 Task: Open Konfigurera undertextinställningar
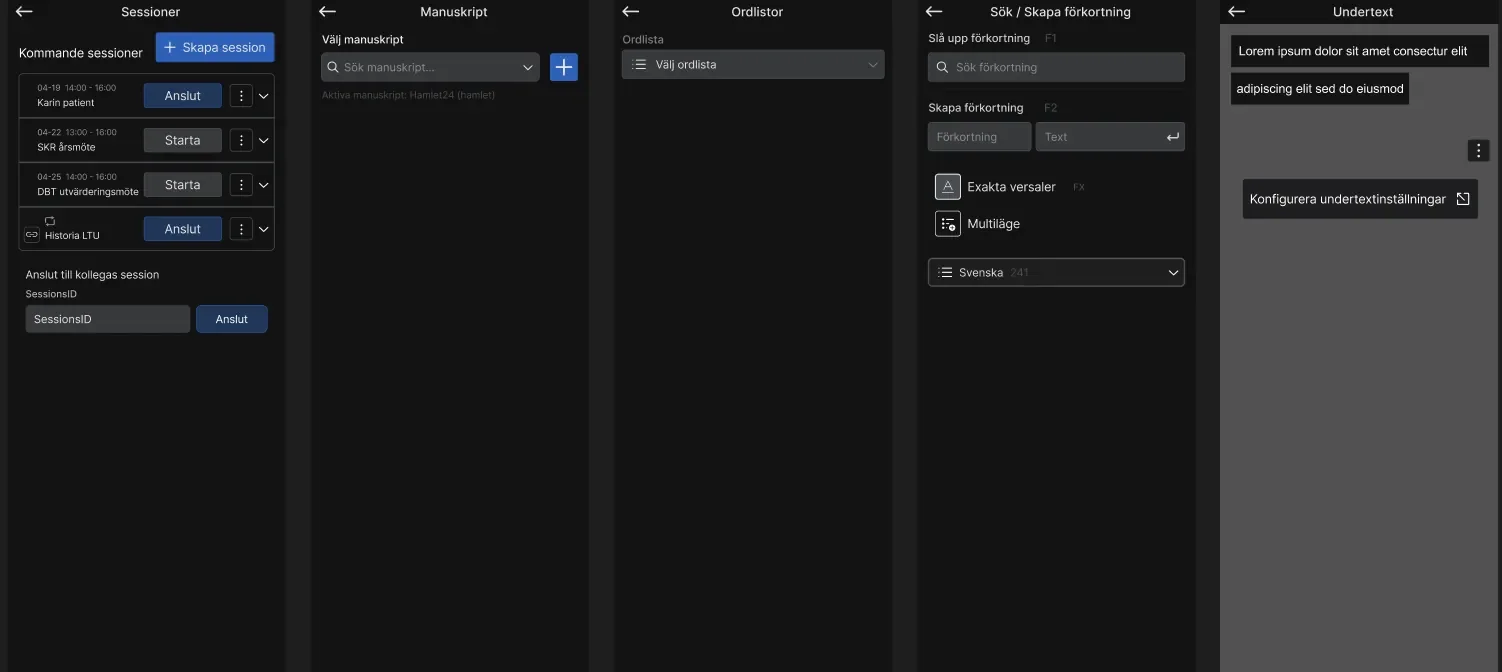[x=1359, y=199]
